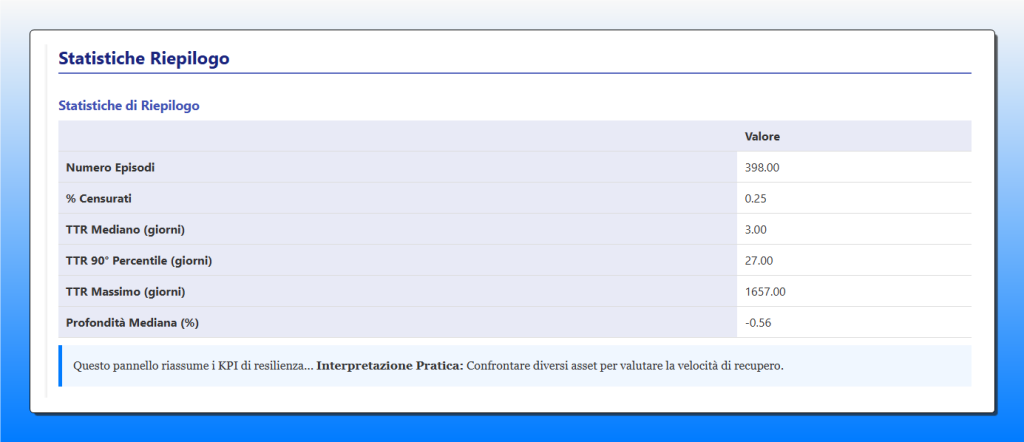
Task: Click the empty first column header cell
Action: 397,136
